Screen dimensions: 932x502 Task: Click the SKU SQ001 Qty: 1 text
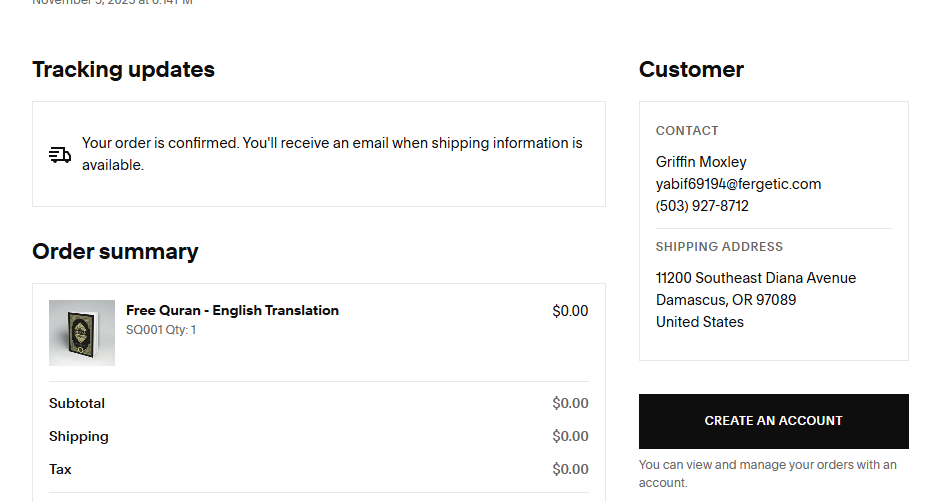(161, 329)
